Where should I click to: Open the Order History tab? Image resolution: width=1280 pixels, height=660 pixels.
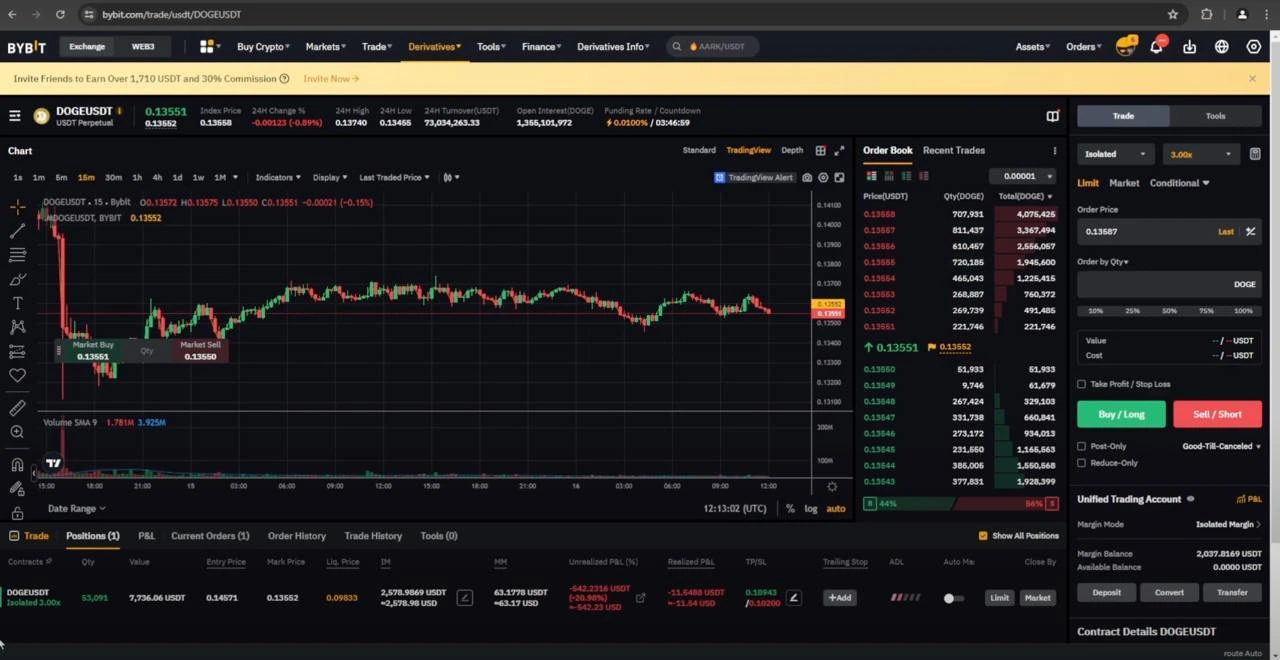(x=296, y=536)
